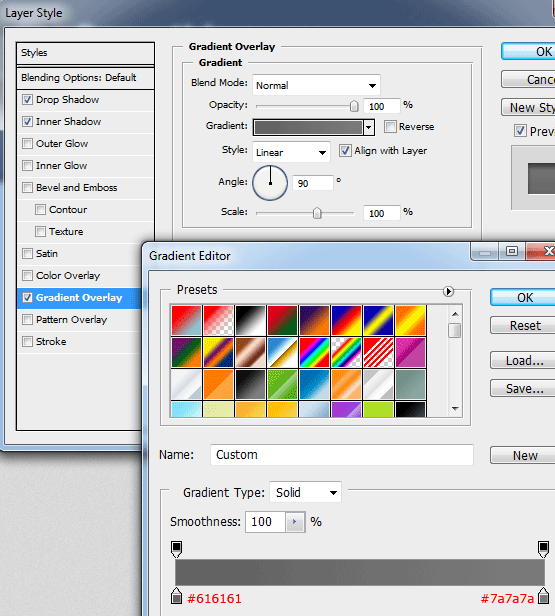Select the black-to-white gradient preset
The height and width of the screenshot is (616, 555).
pos(250,320)
